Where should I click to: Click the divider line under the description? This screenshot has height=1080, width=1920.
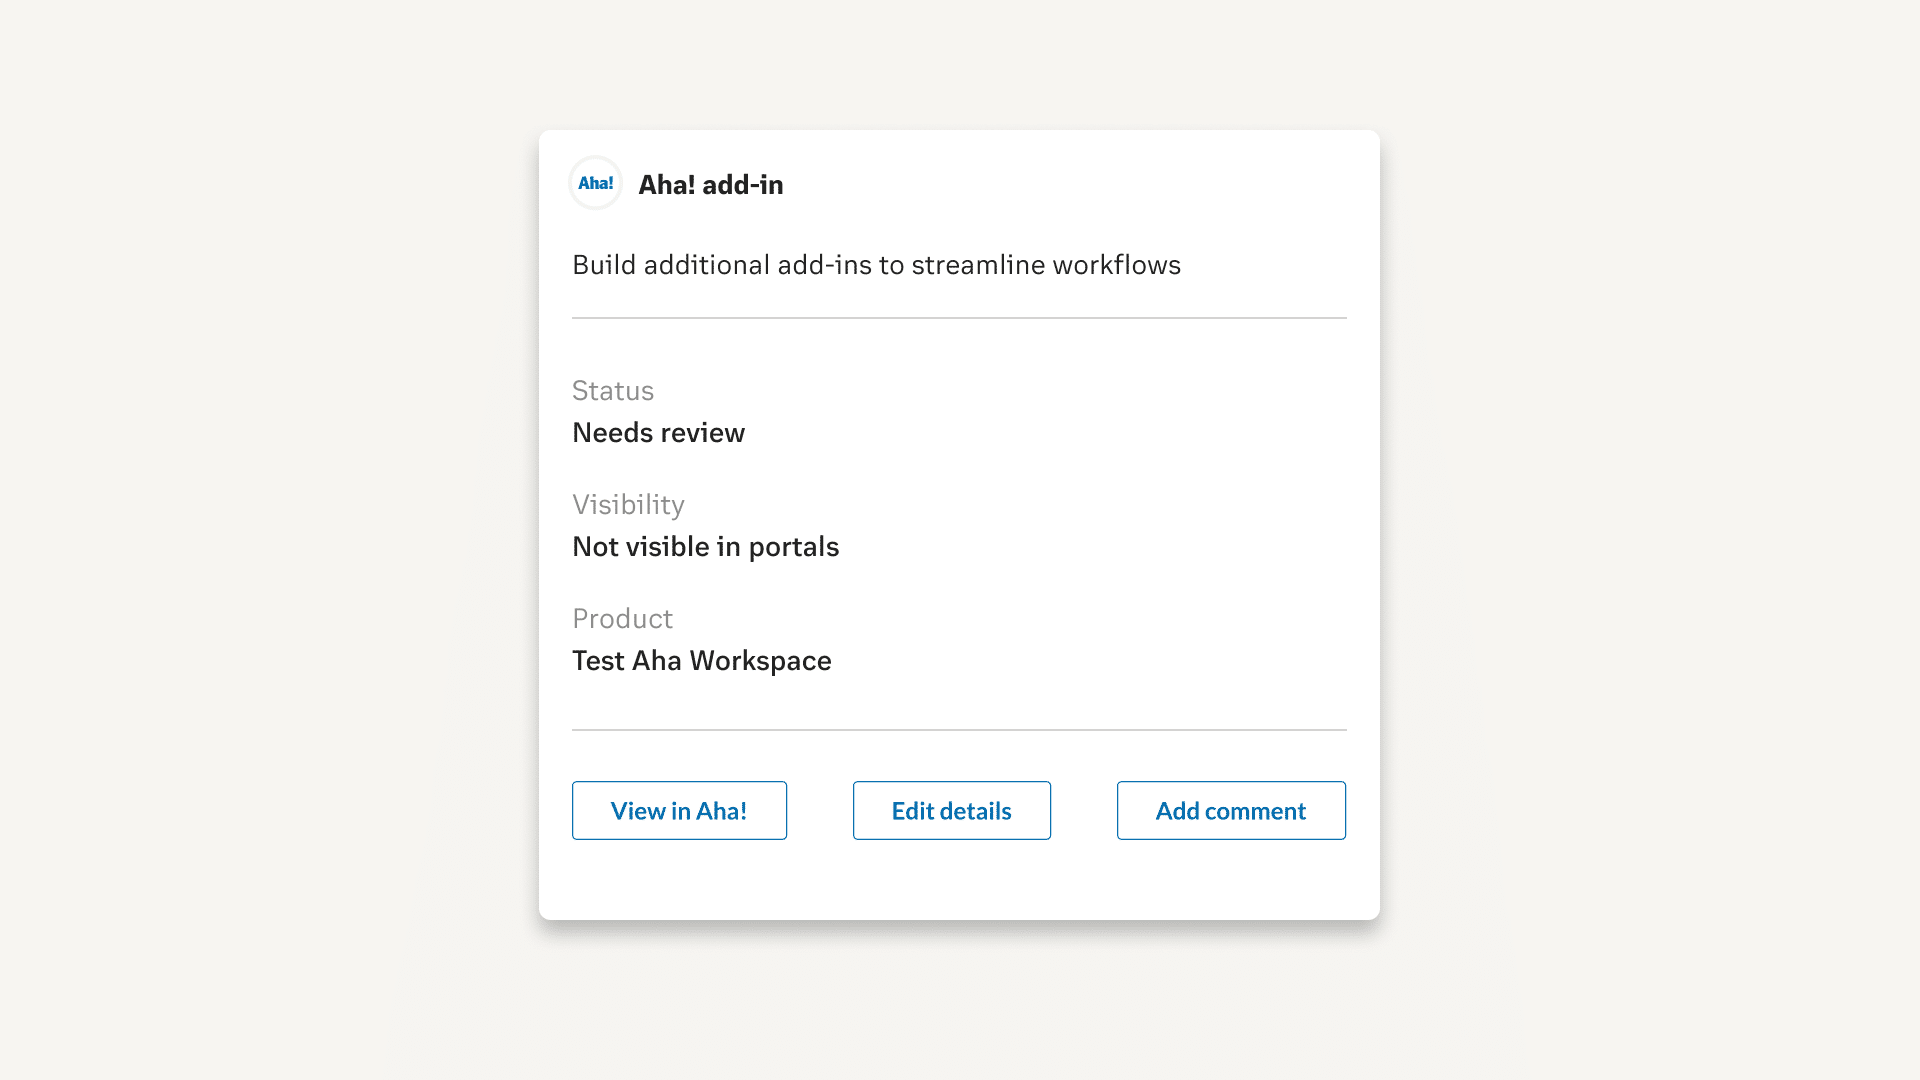click(x=959, y=318)
